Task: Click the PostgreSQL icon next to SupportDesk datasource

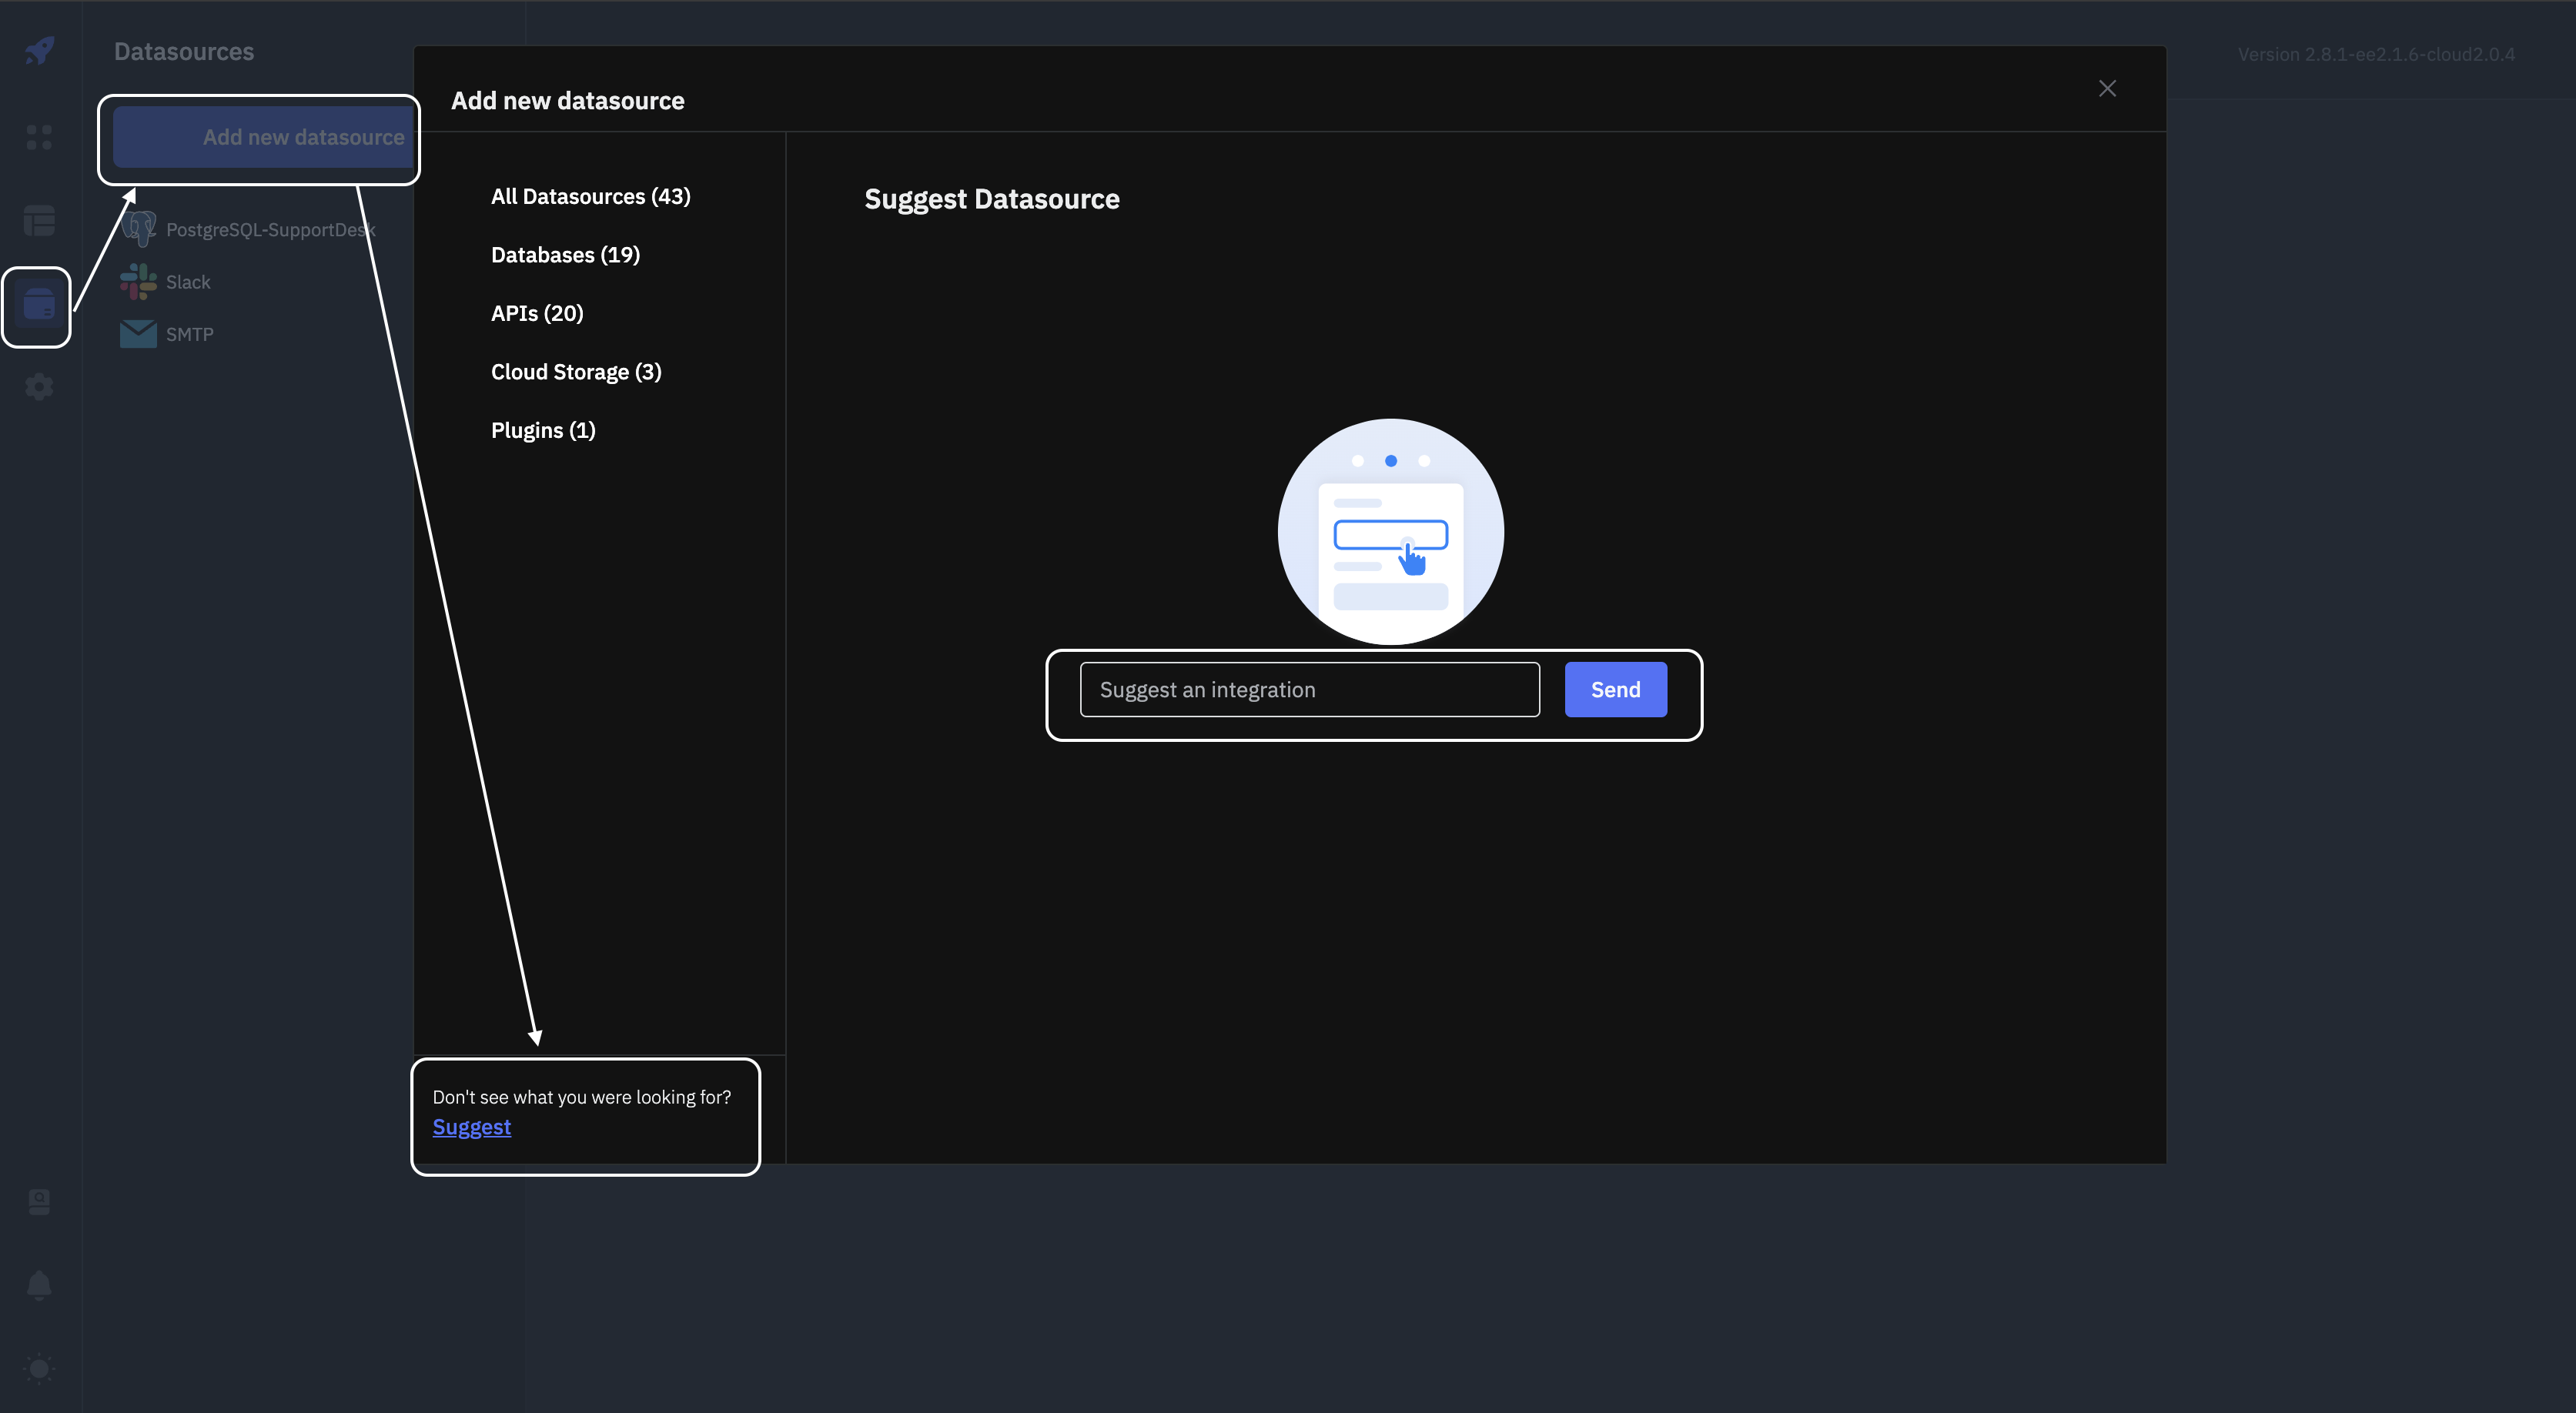Action: coord(138,228)
